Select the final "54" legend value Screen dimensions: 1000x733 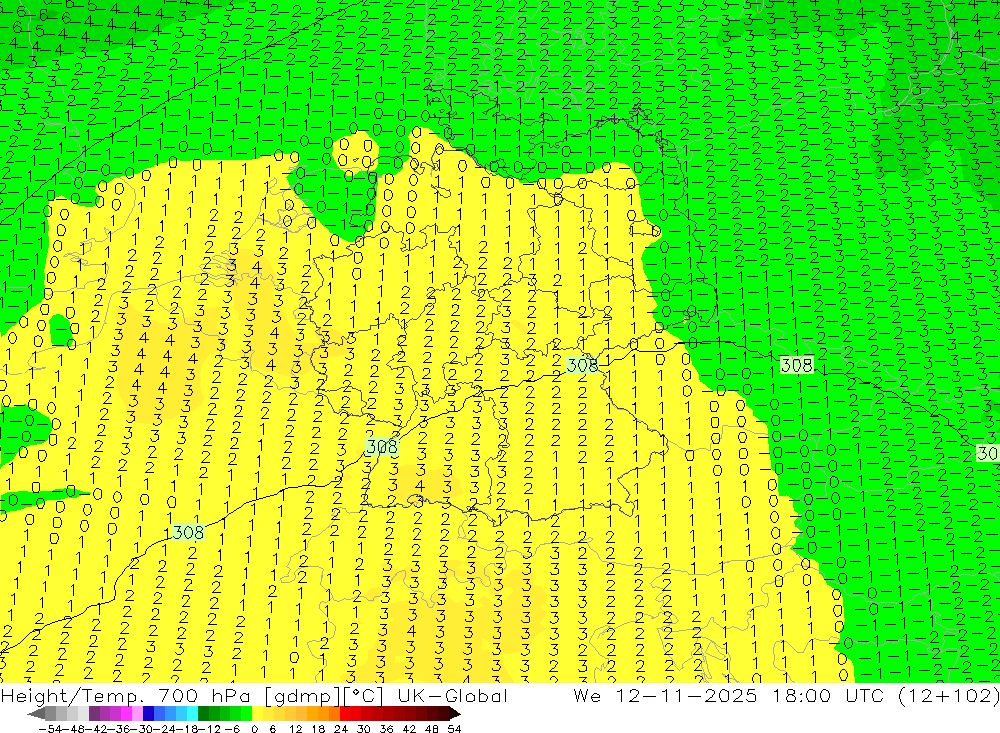coord(454,729)
